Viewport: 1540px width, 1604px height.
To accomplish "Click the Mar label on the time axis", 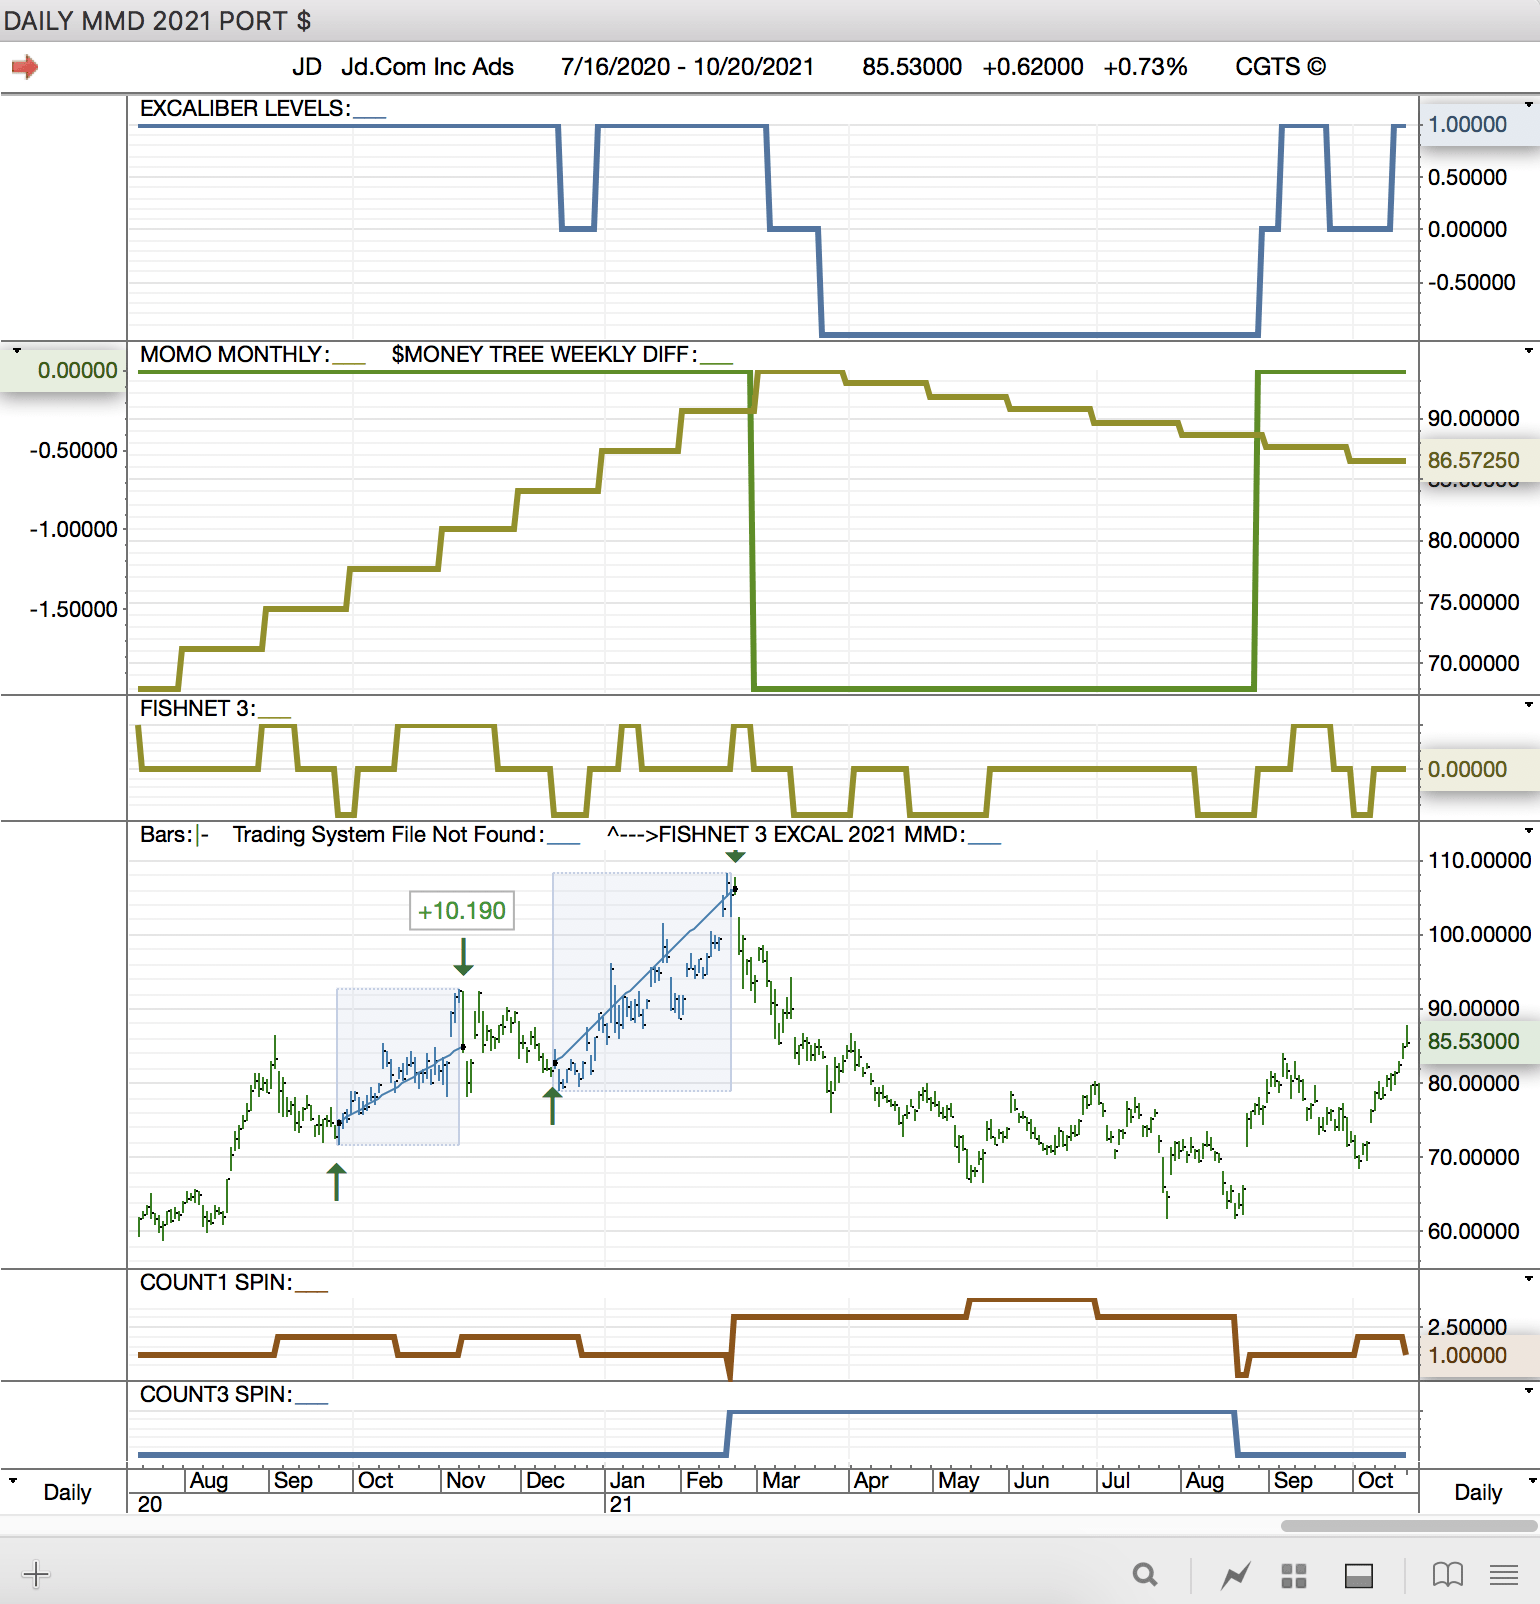I will point(781,1480).
